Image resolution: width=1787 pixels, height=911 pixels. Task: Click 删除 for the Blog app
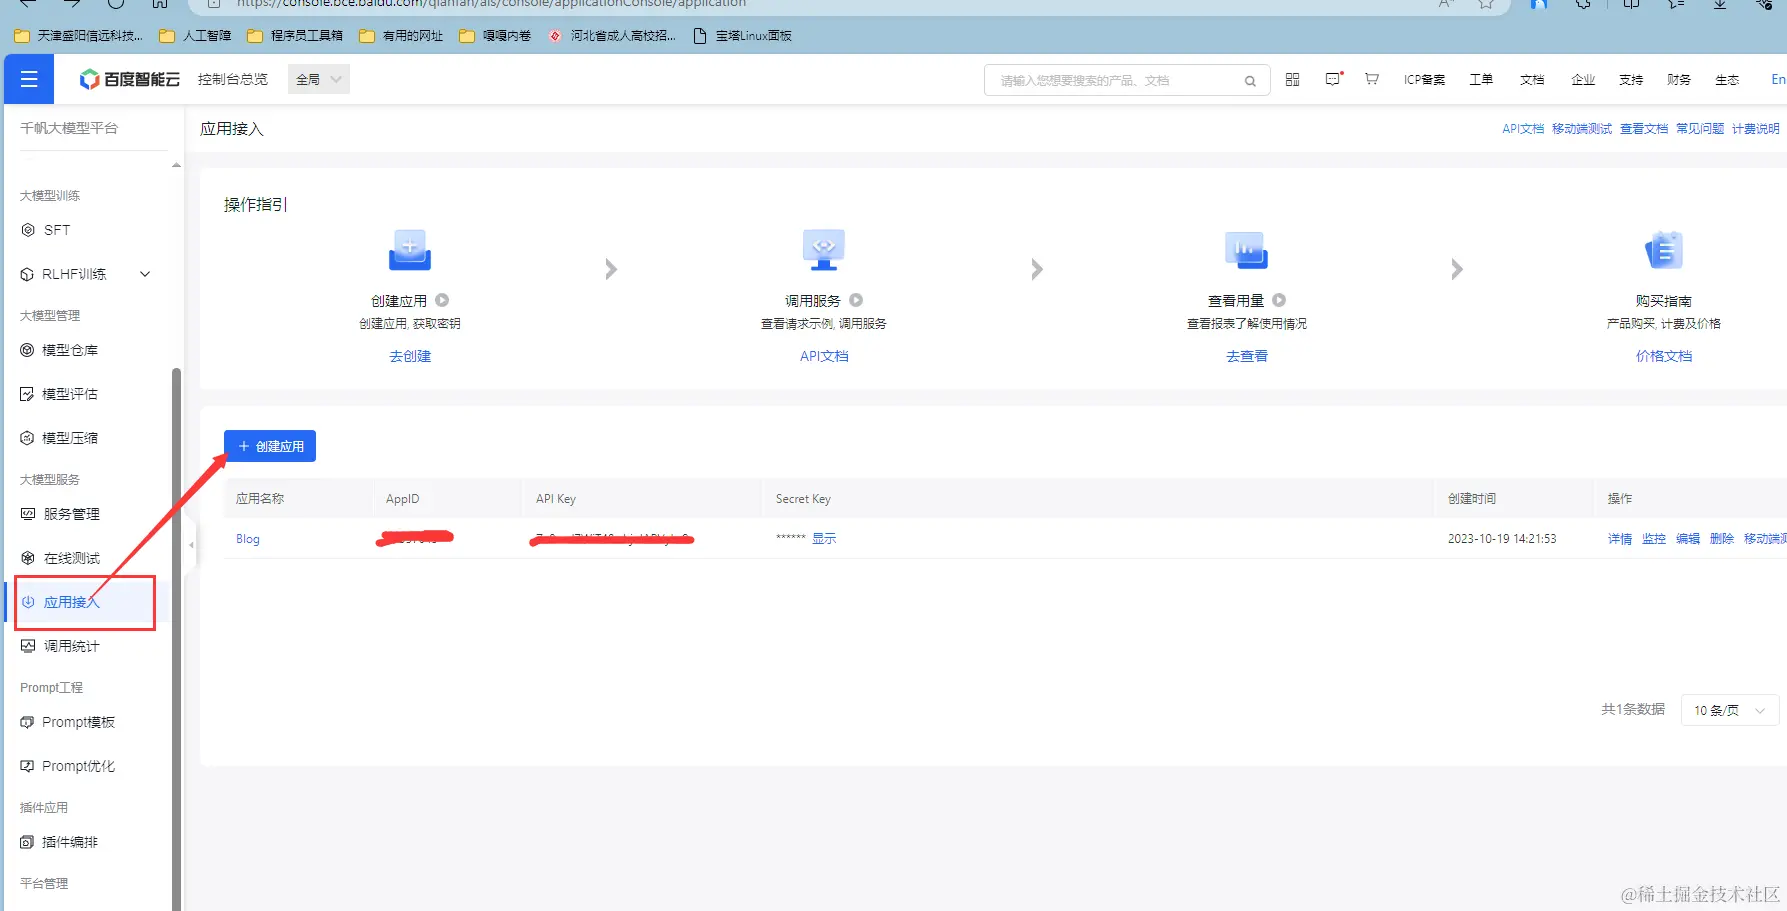pyautogui.click(x=1722, y=539)
